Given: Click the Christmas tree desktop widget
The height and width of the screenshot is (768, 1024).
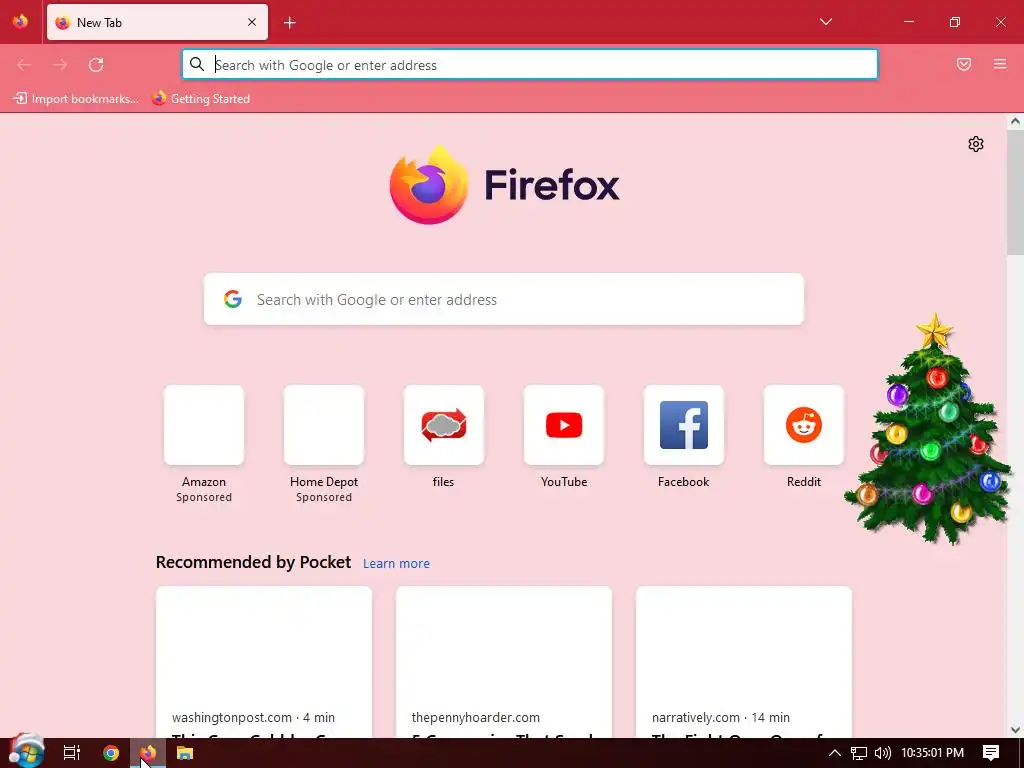Looking at the screenshot, I should coord(929,430).
